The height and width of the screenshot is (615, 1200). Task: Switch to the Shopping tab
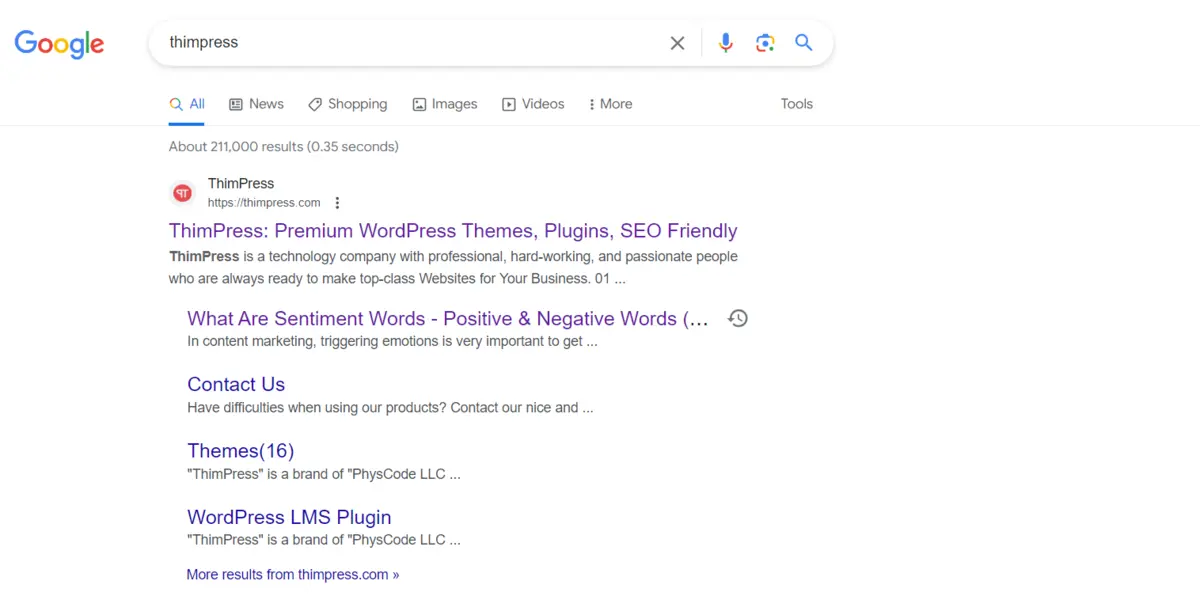click(347, 104)
